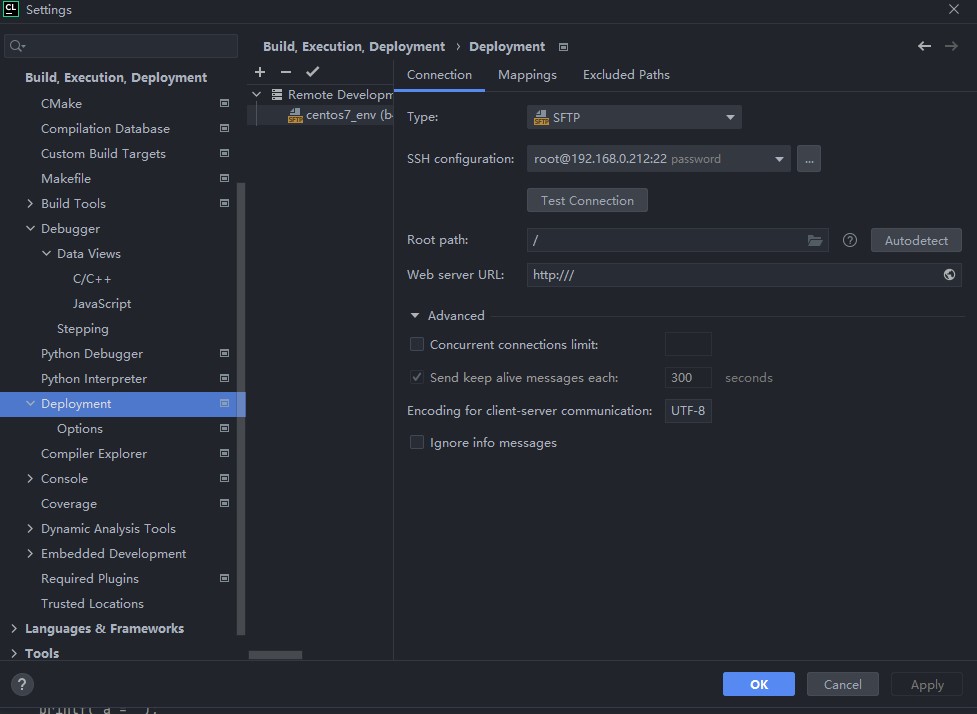Click the keep alive seconds field
The height and width of the screenshot is (714, 977).
[688, 378]
